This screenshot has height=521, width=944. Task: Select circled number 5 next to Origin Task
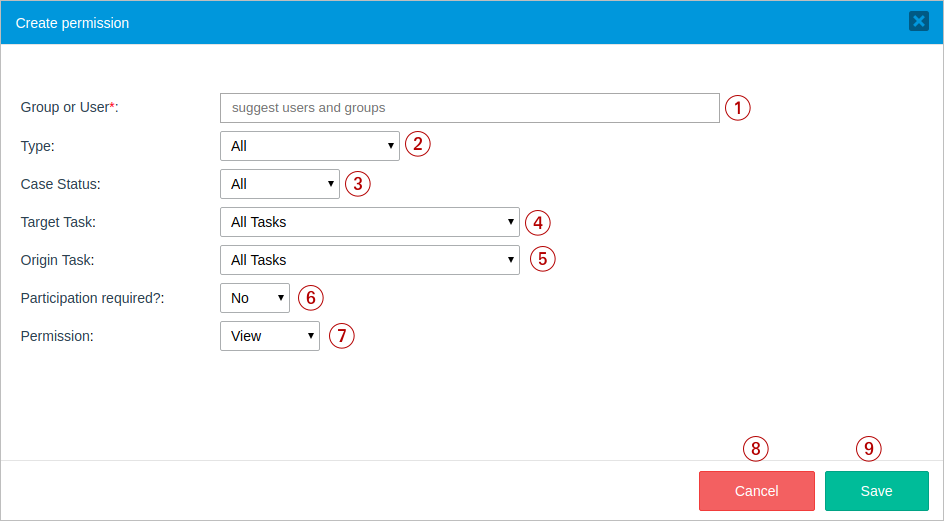(x=542, y=259)
